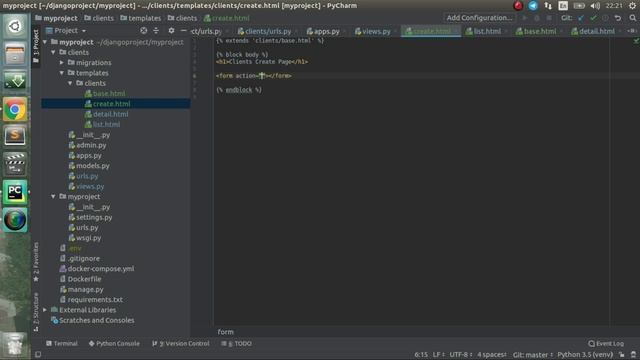This screenshot has width=640, height=360.
Task: Open Version Control tool window
Action: click(181, 344)
